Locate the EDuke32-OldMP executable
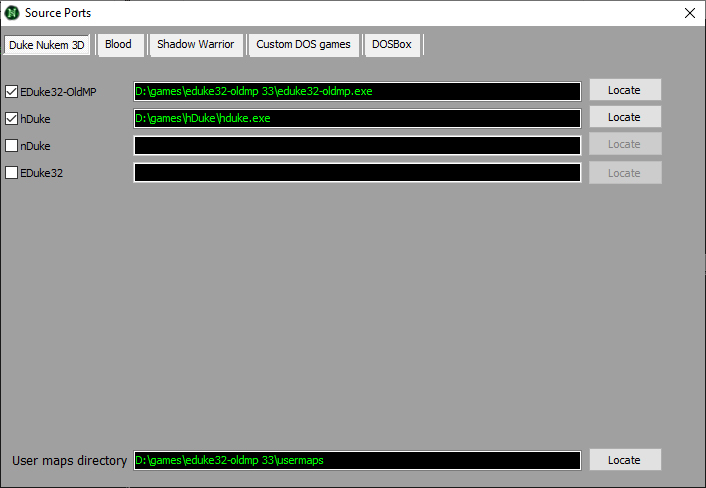The width and height of the screenshot is (706, 488). [x=625, y=90]
